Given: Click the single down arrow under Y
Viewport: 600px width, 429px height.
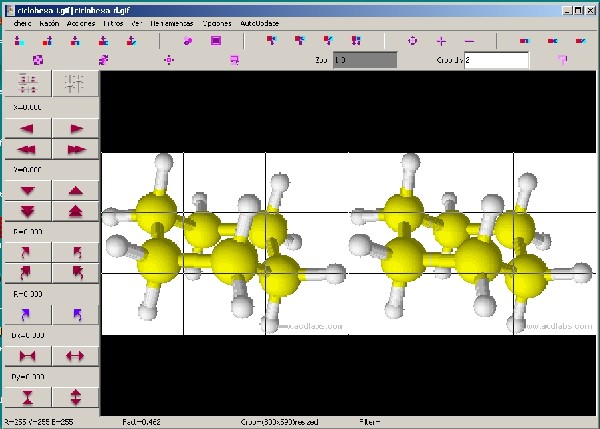Looking at the screenshot, I should (x=27, y=190).
